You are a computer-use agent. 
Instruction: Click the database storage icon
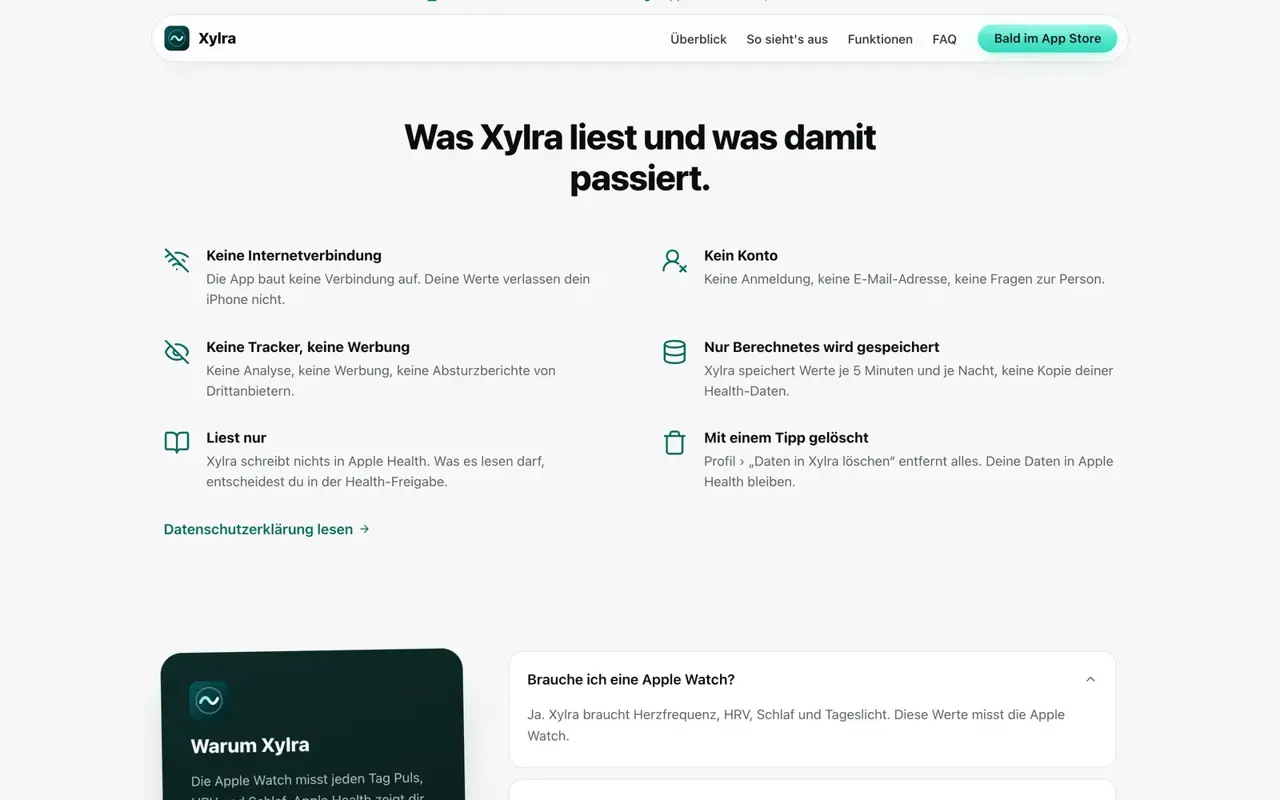pyautogui.click(x=675, y=352)
